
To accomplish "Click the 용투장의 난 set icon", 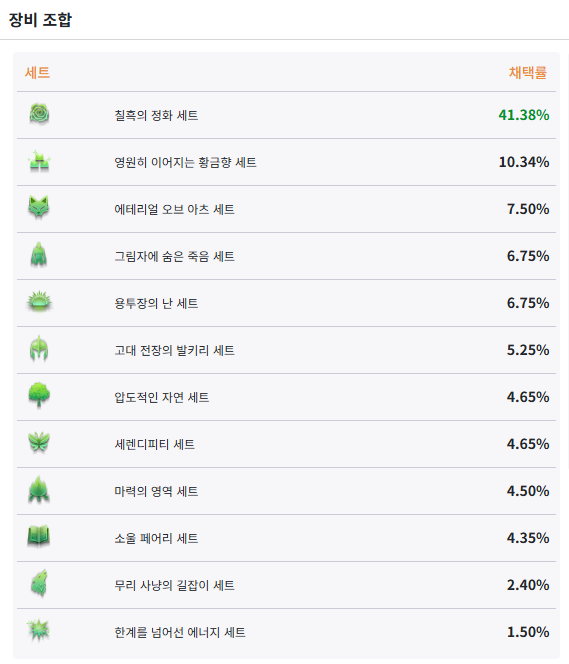I will click(x=39, y=302).
